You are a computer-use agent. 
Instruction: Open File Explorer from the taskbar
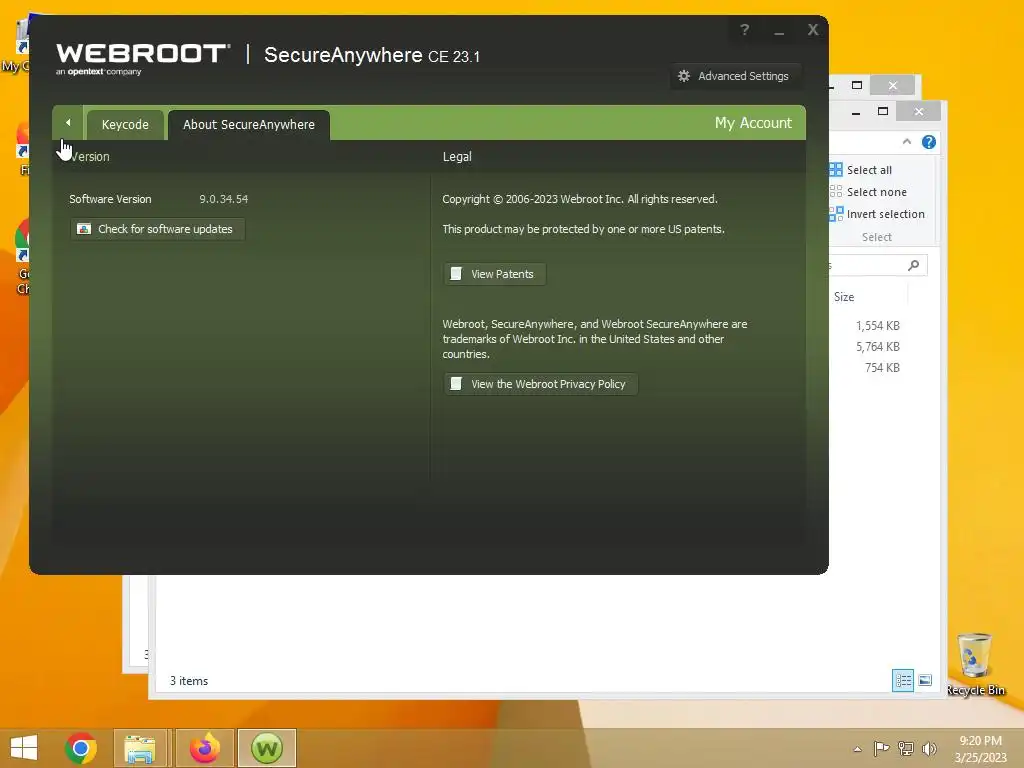pos(140,748)
